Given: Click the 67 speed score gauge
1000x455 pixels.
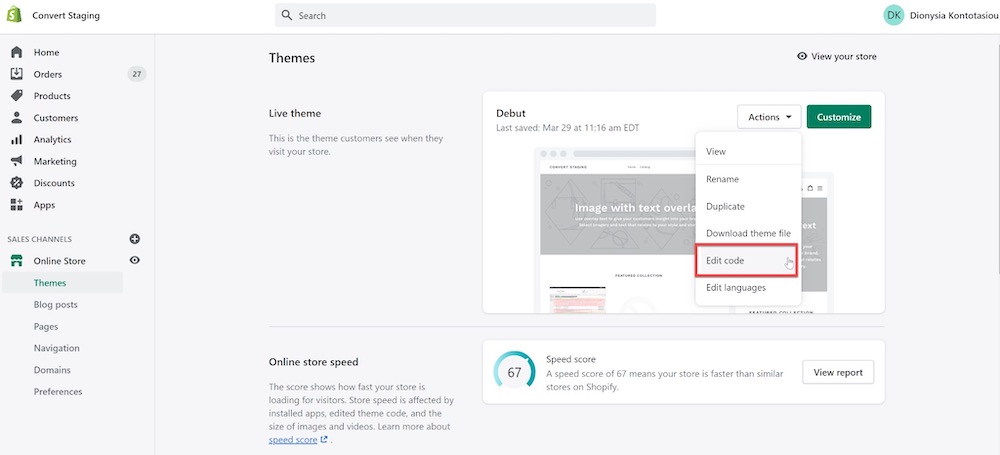Looking at the screenshot, I should coord(515,372).
